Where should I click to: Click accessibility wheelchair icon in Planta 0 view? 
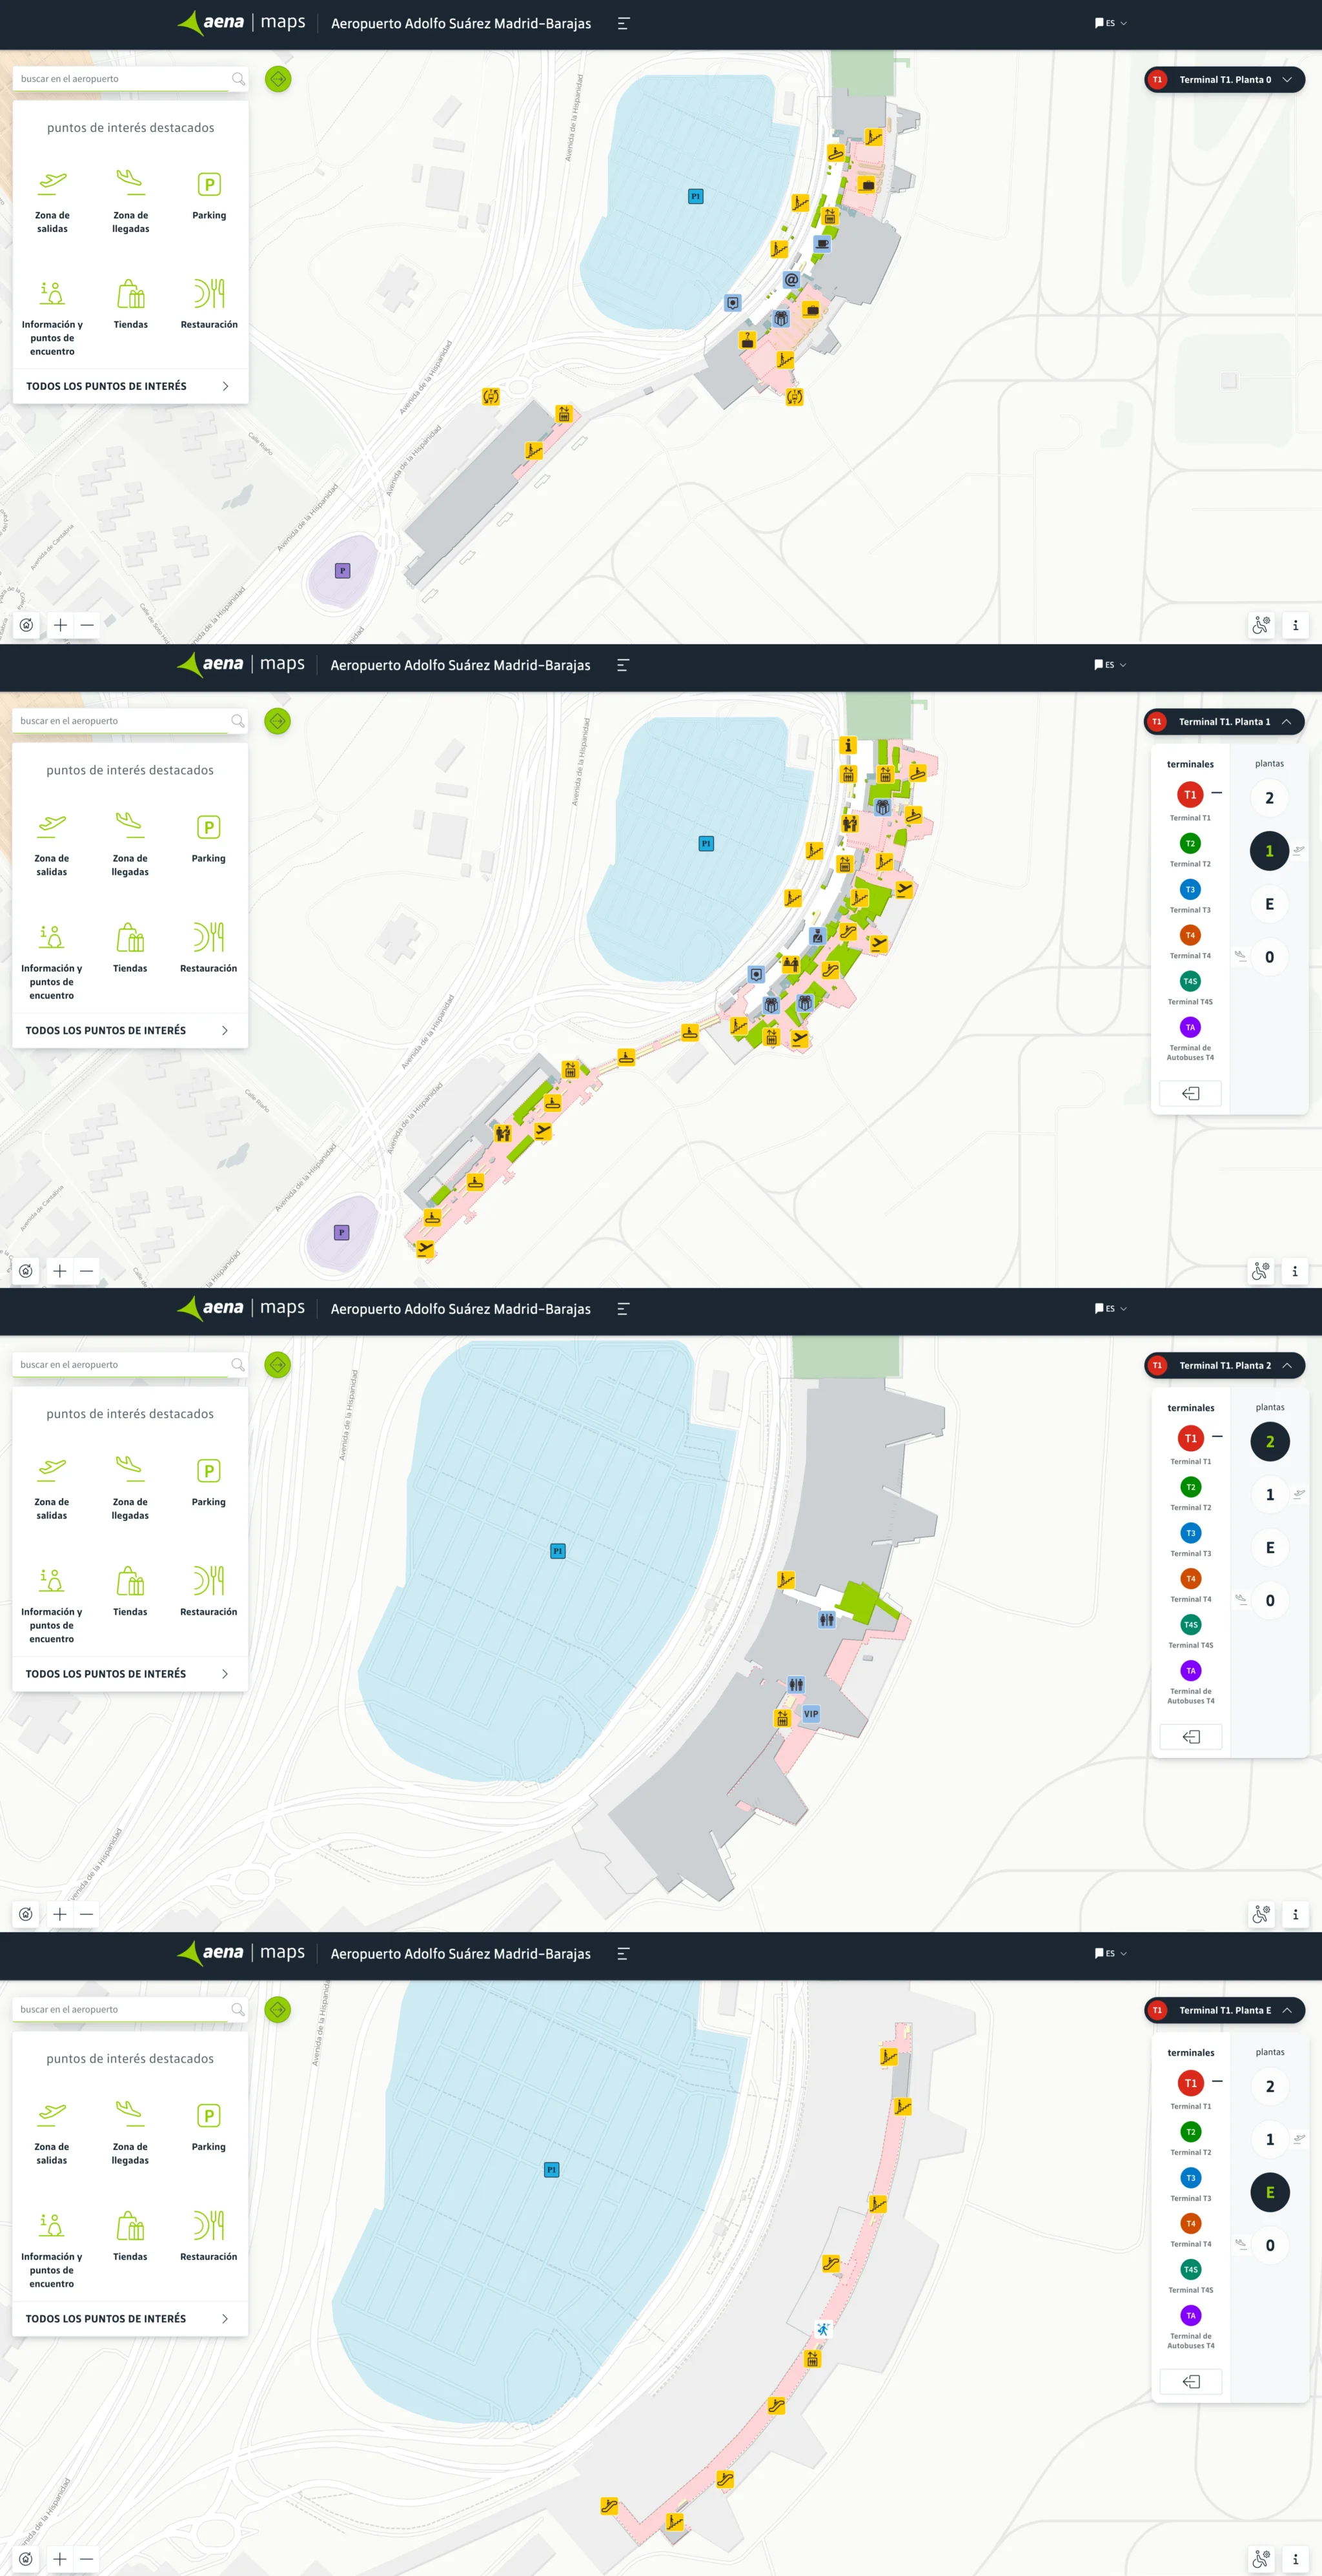pyautogui.click(x=1261, y=625)
